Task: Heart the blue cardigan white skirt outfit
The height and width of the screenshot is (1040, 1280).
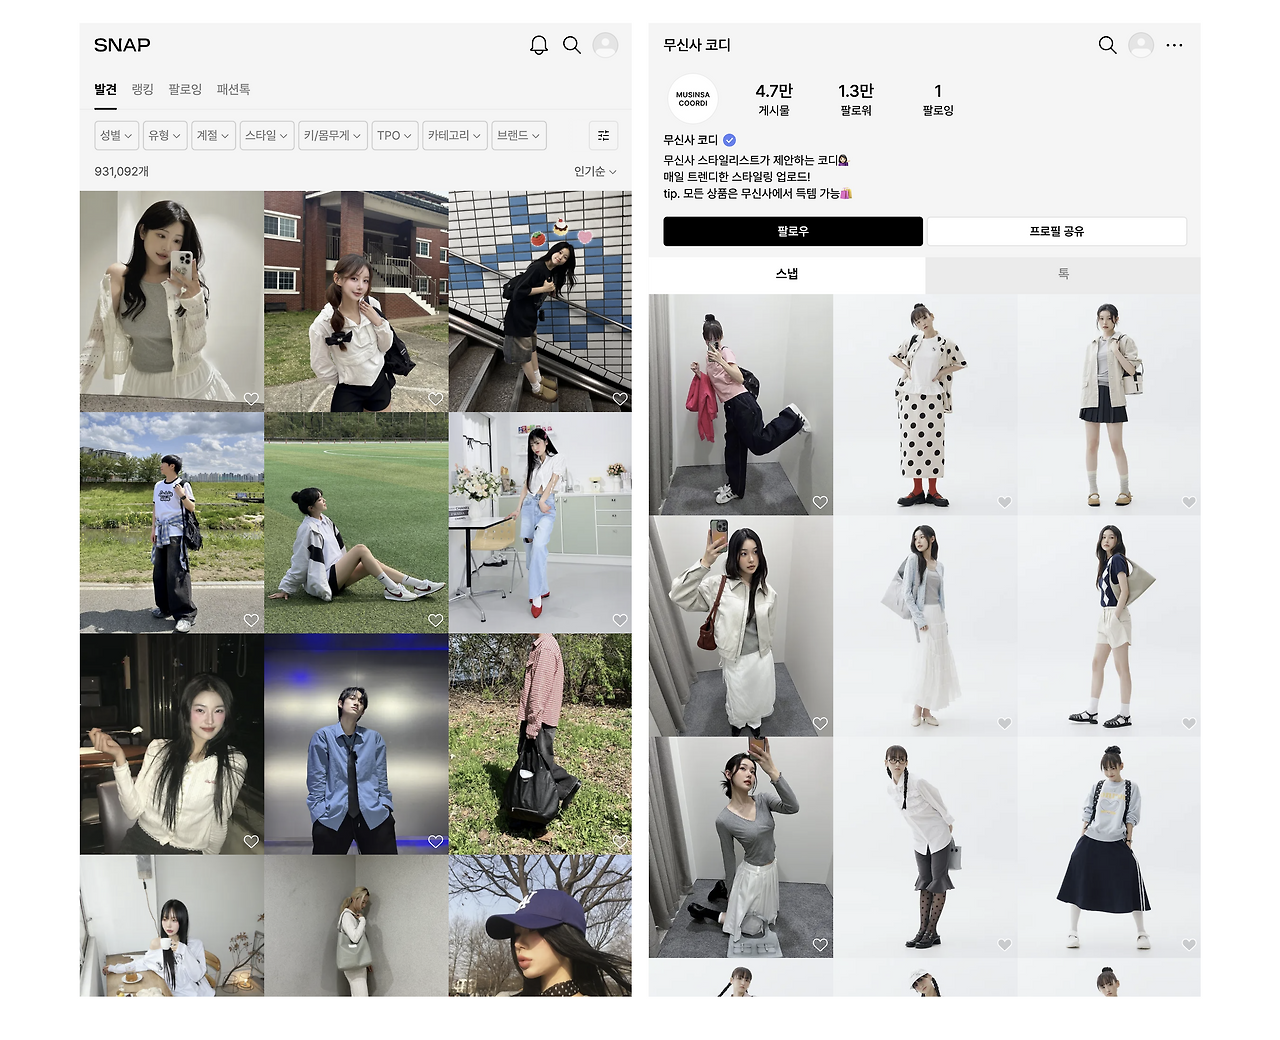Action: (1005, 723)
